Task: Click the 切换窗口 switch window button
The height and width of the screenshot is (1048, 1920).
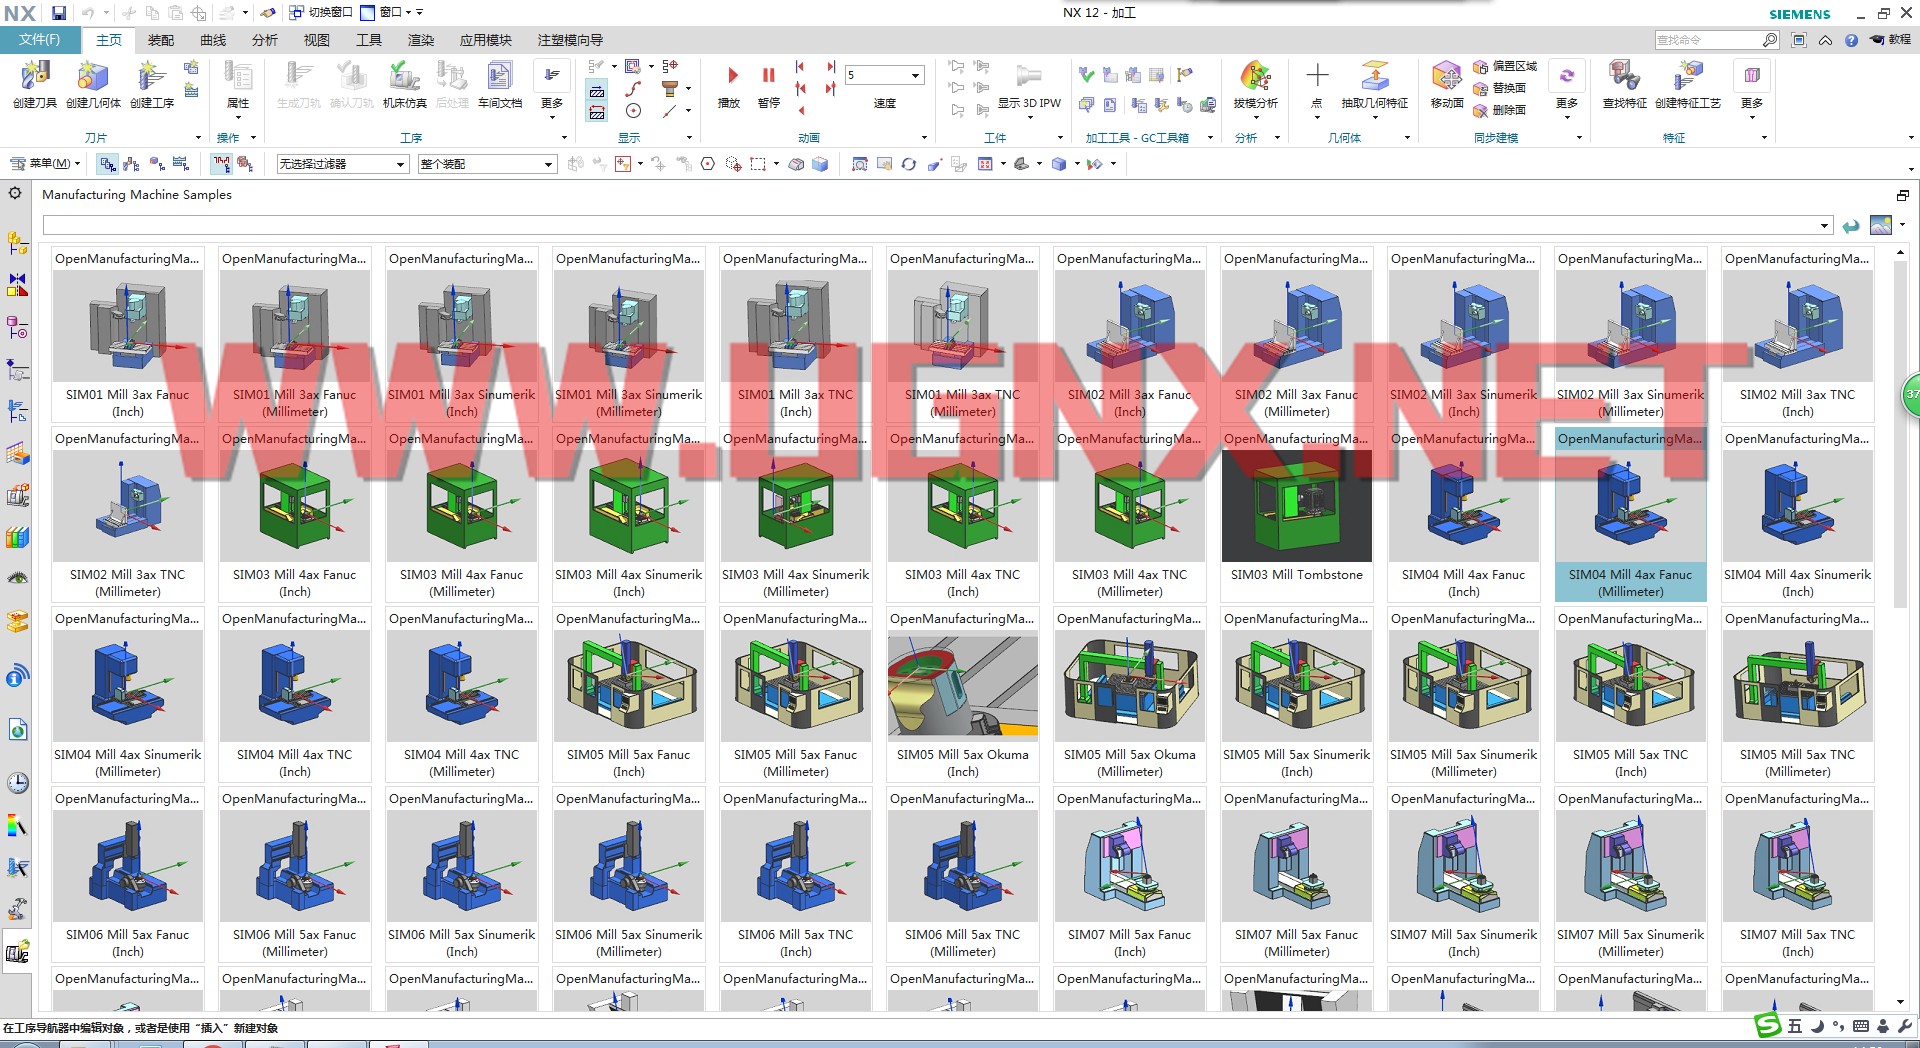Action: point(321,13)
